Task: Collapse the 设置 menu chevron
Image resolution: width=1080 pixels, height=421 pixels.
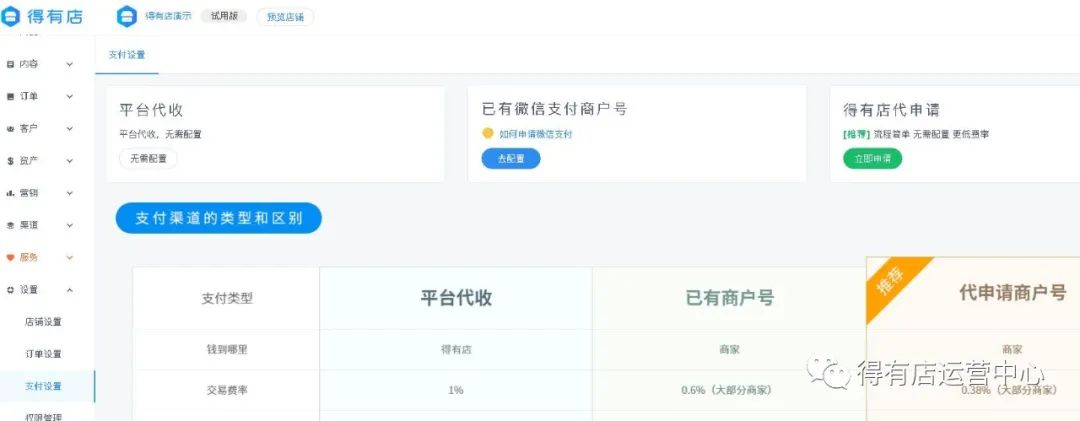Action: [70, 290]
